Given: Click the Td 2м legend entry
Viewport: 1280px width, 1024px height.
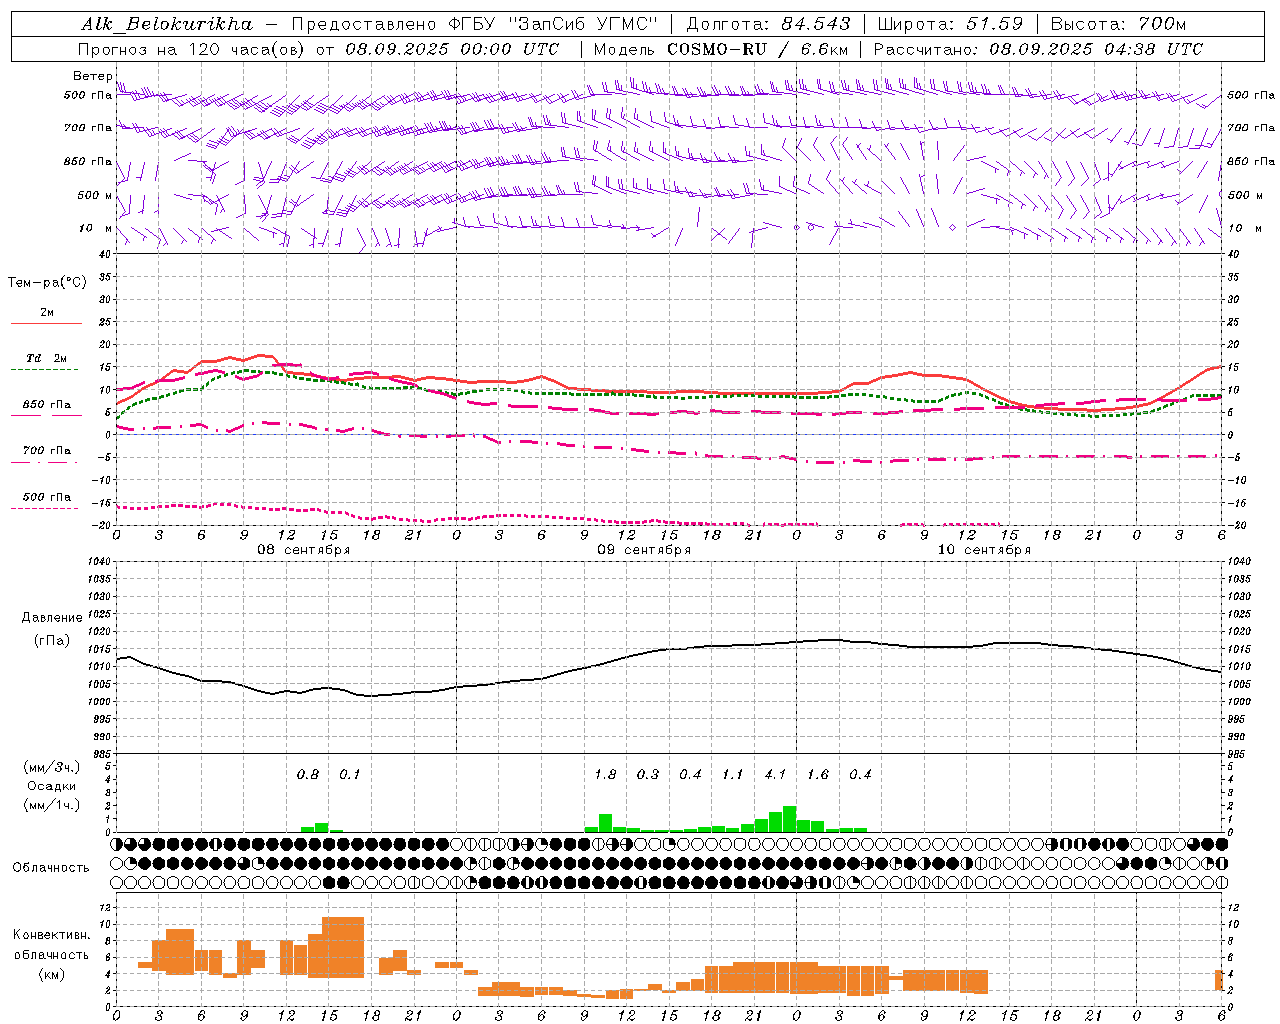Looking at the screenshot, I should [x=47, y=358].
